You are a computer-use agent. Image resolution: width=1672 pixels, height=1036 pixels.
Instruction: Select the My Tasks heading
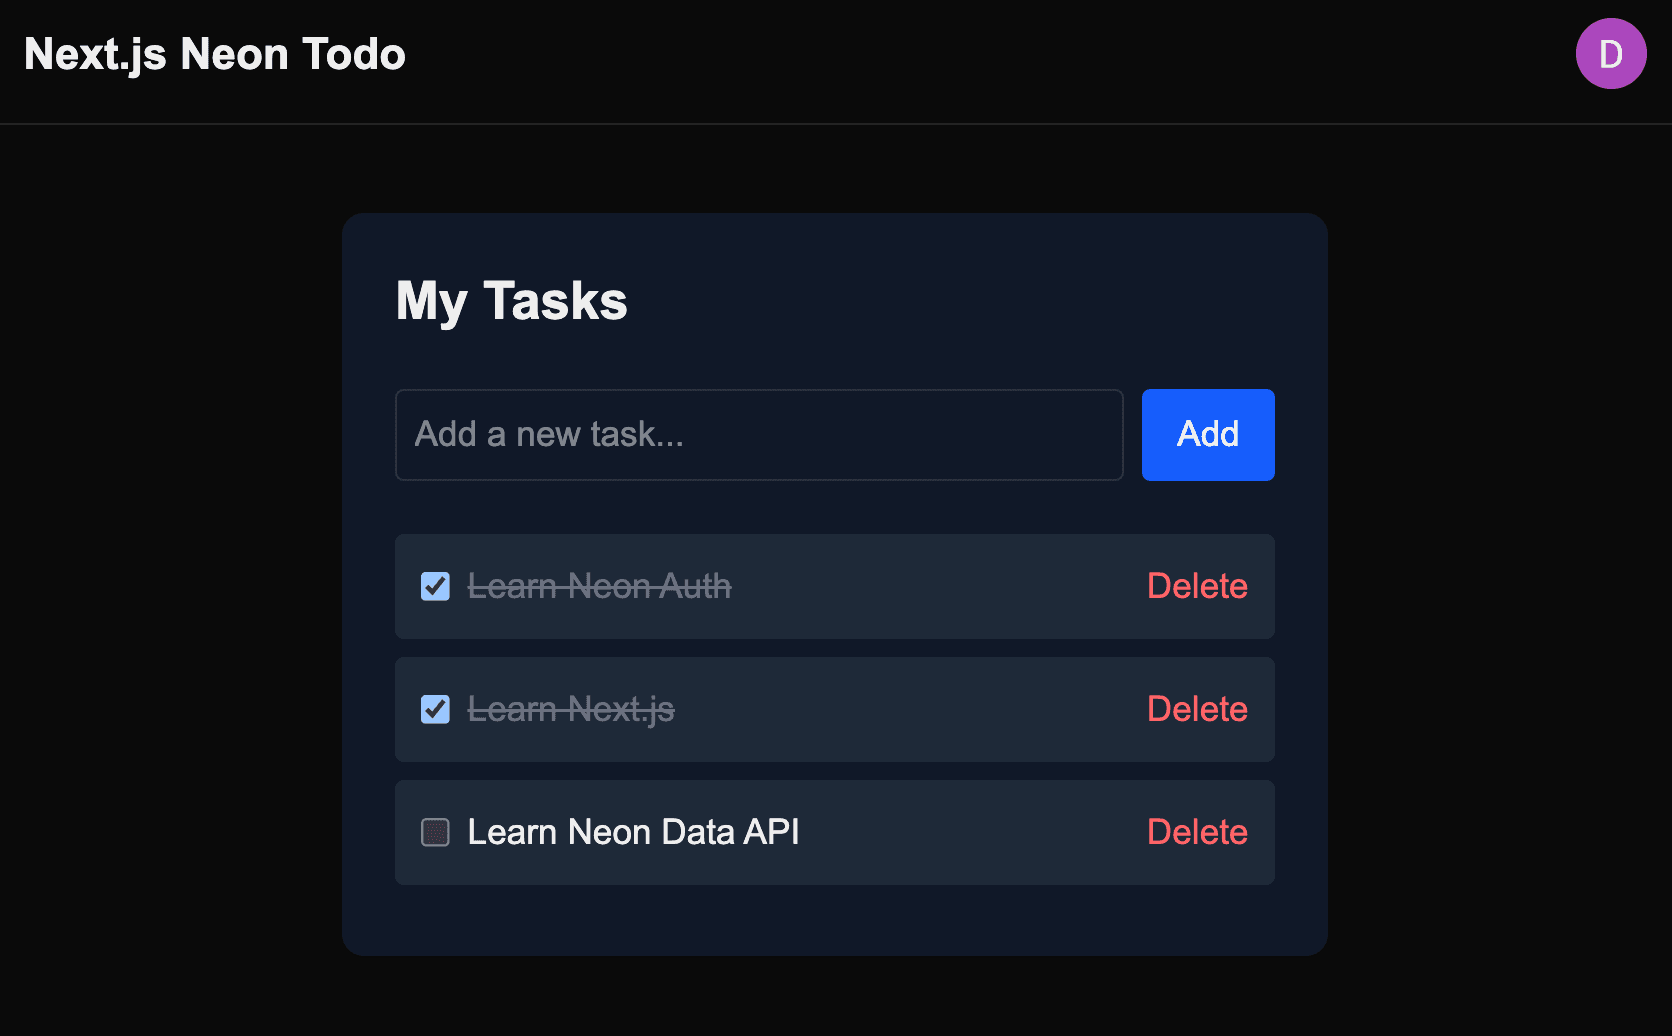click(x=511, y=300)
